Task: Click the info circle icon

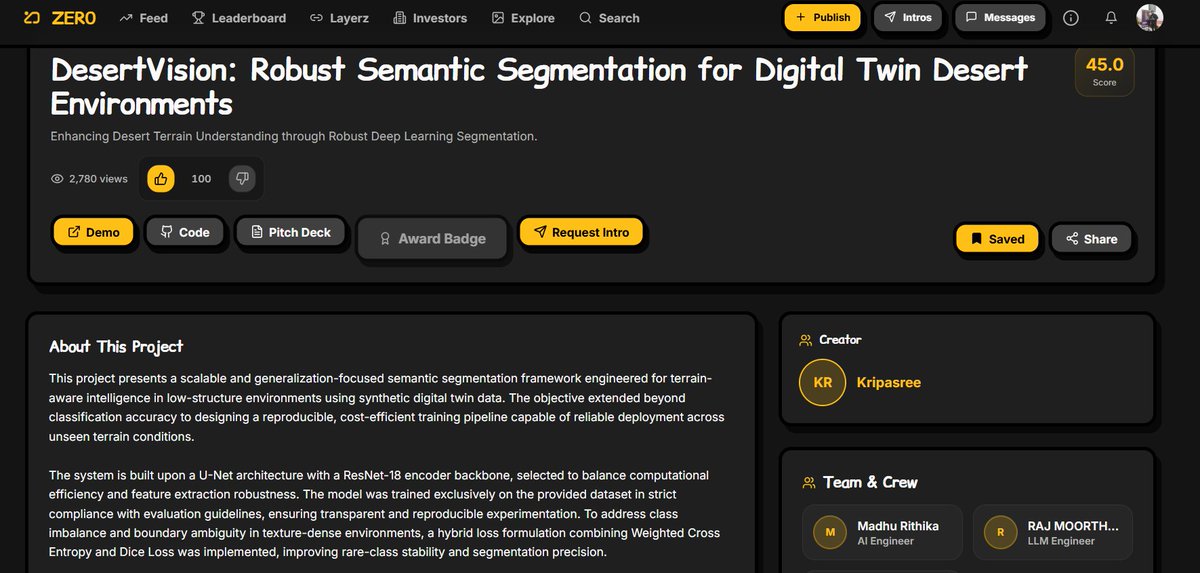Action: click(1071, 18)
